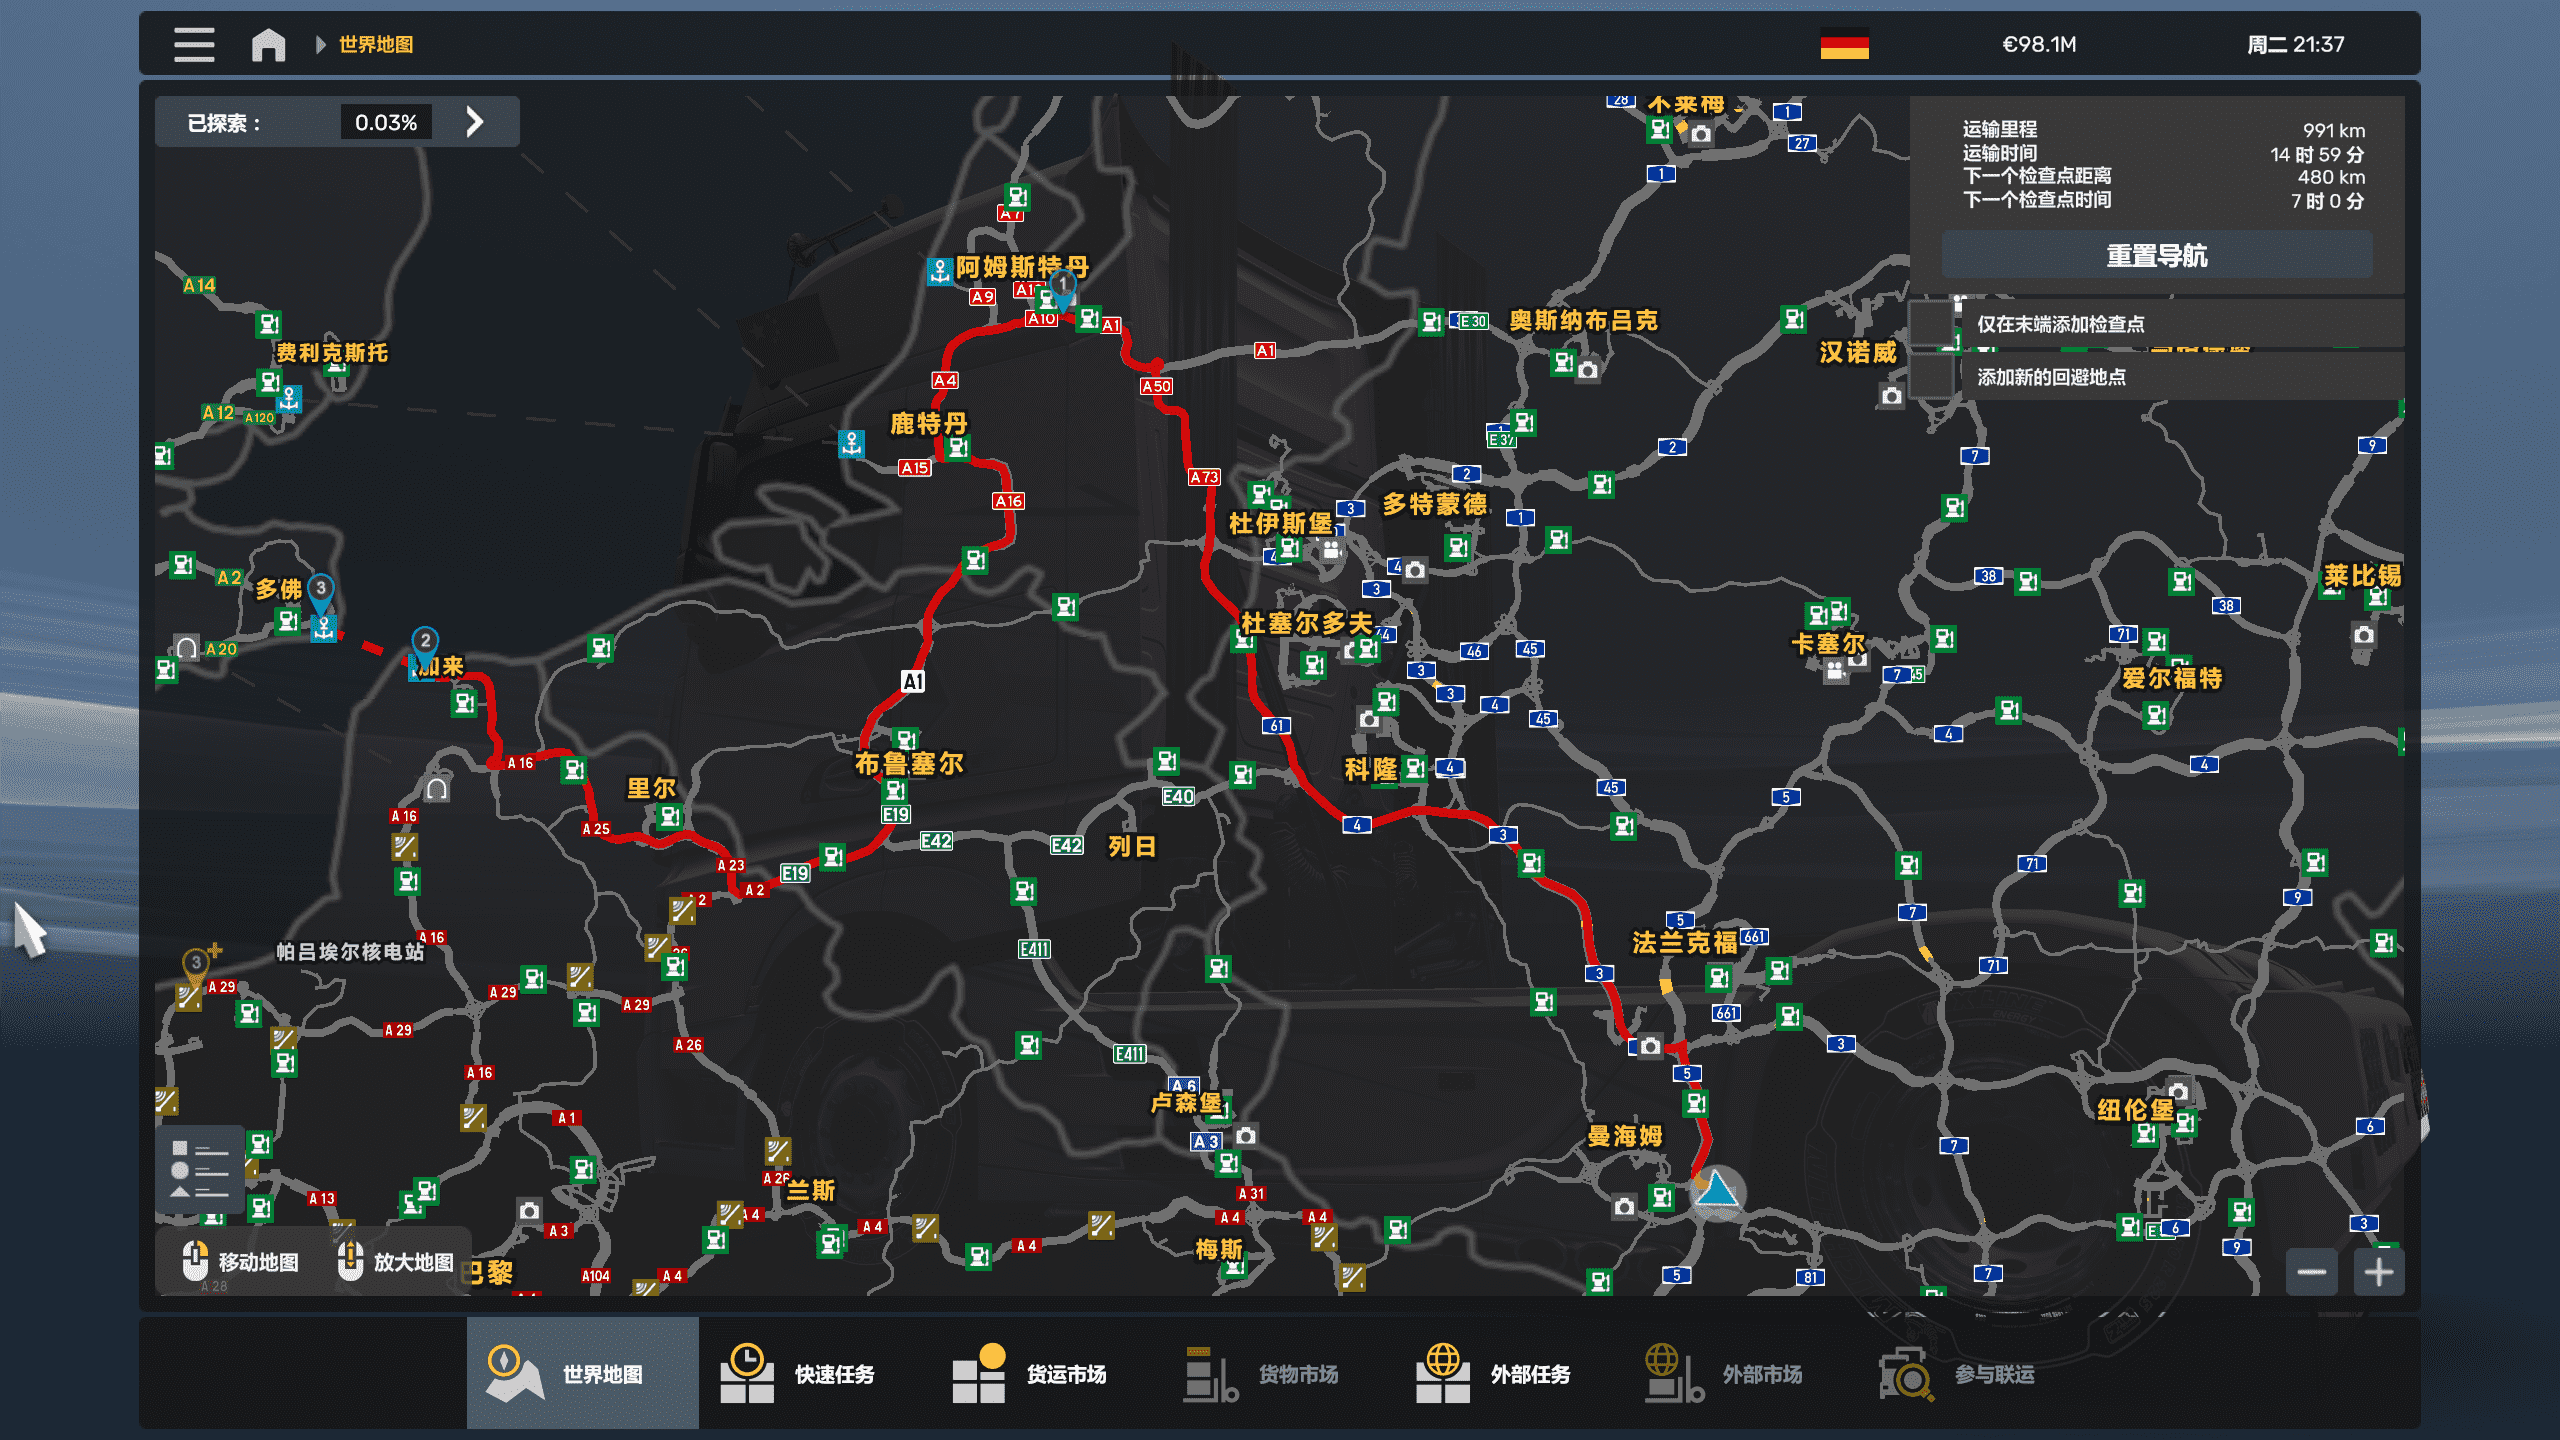Select the 世界地图 tab
The height and width of the screenshot is (1440, 2560).
582,1374
